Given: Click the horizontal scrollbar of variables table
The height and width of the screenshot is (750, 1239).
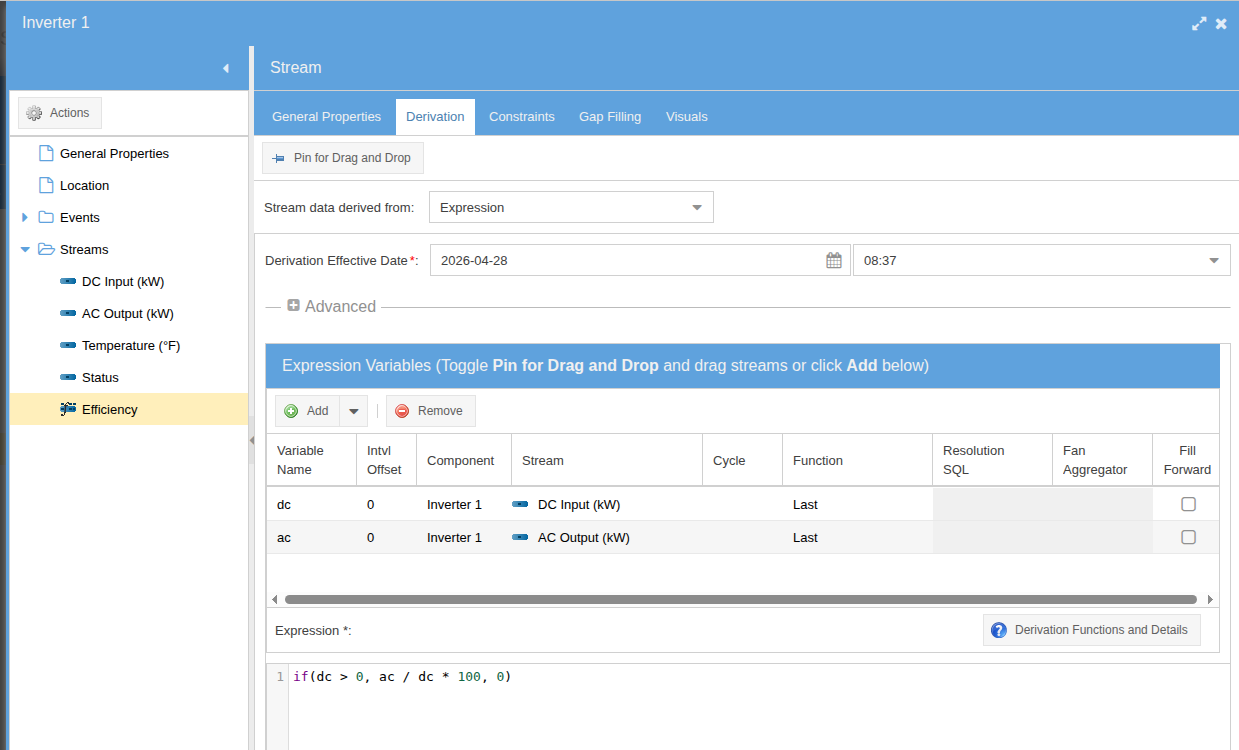Looking at the screenshot, I should 740,600.
